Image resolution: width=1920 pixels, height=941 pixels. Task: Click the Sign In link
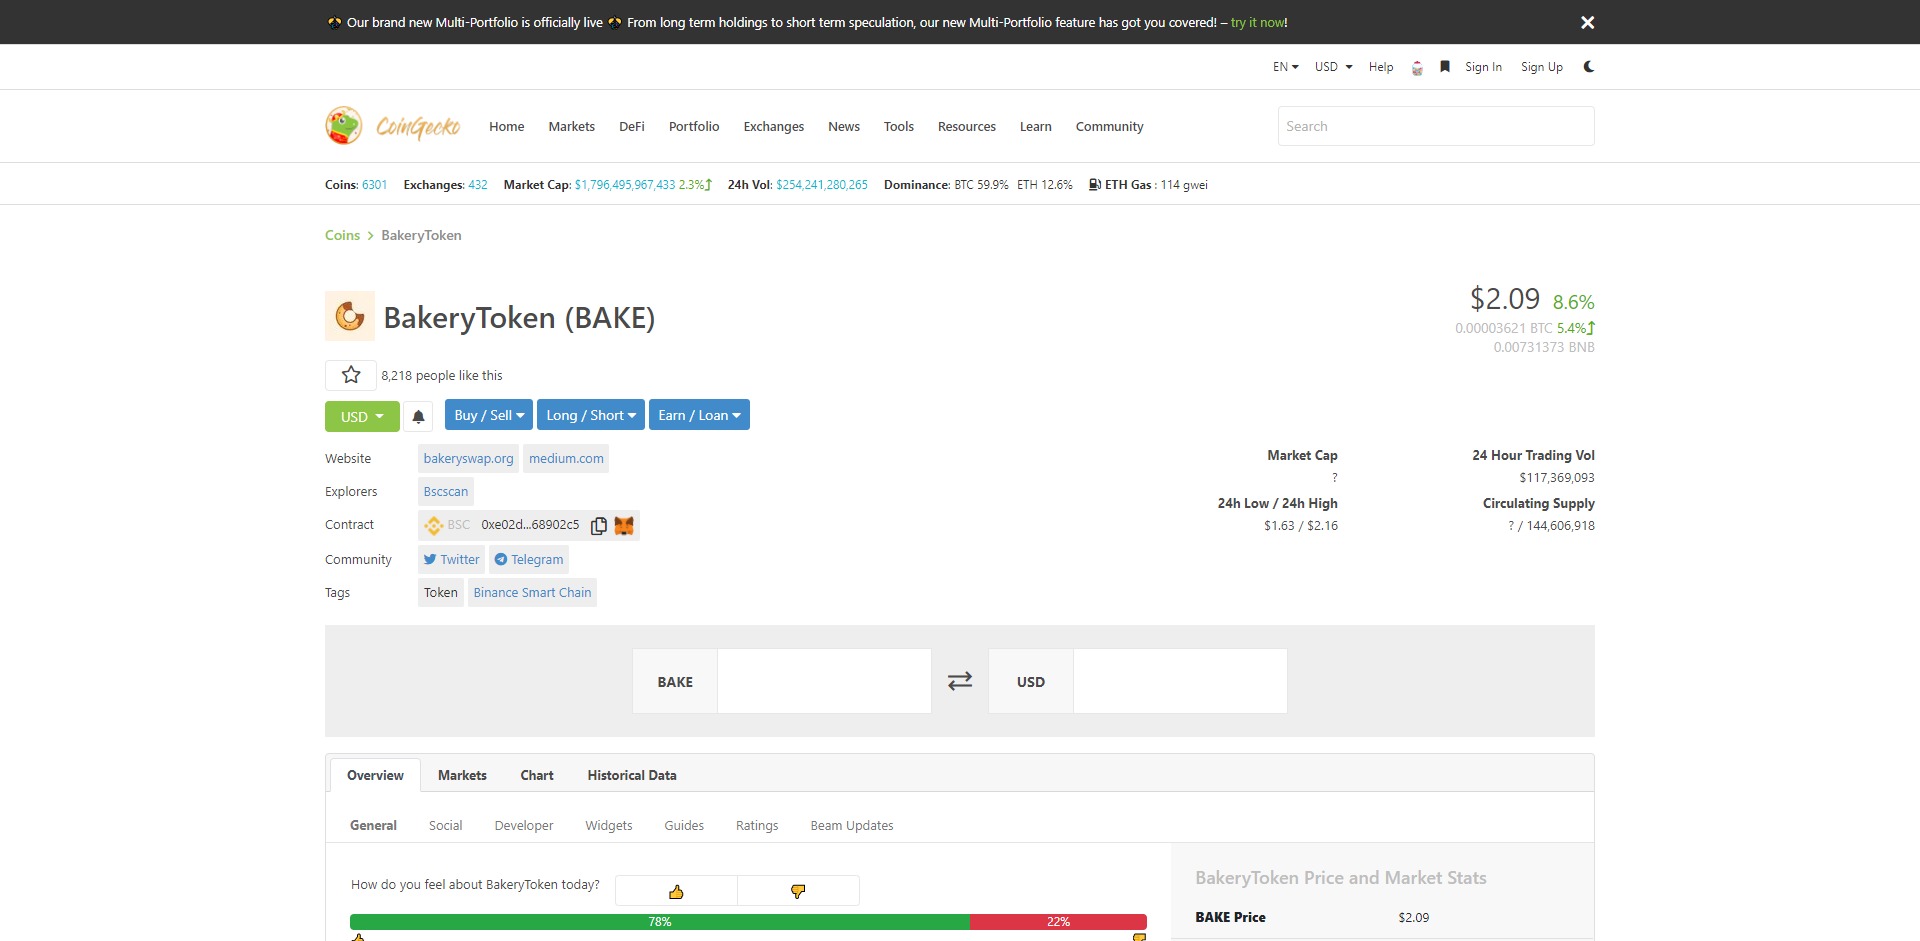point(1483,67)
